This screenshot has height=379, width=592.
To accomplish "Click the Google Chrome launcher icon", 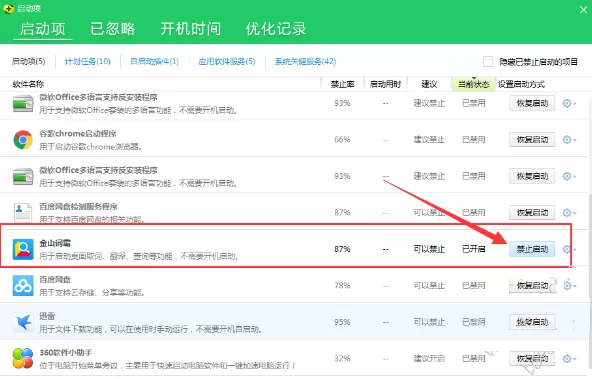I will pyautogui.click(x=23, y=140).
